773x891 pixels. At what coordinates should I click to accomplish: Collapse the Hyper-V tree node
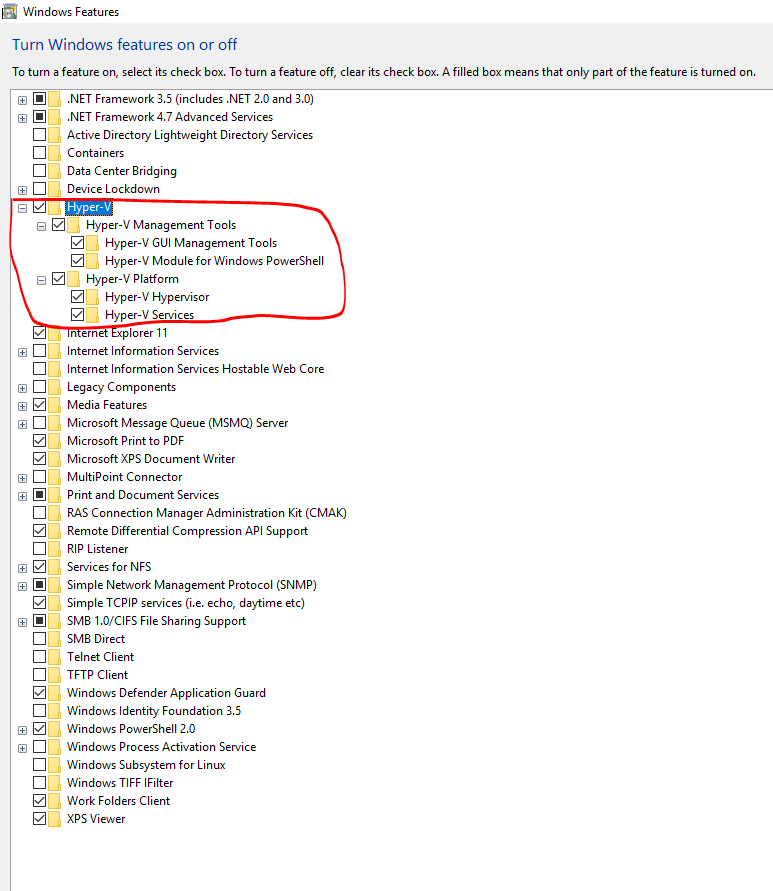tap(22, 208)
